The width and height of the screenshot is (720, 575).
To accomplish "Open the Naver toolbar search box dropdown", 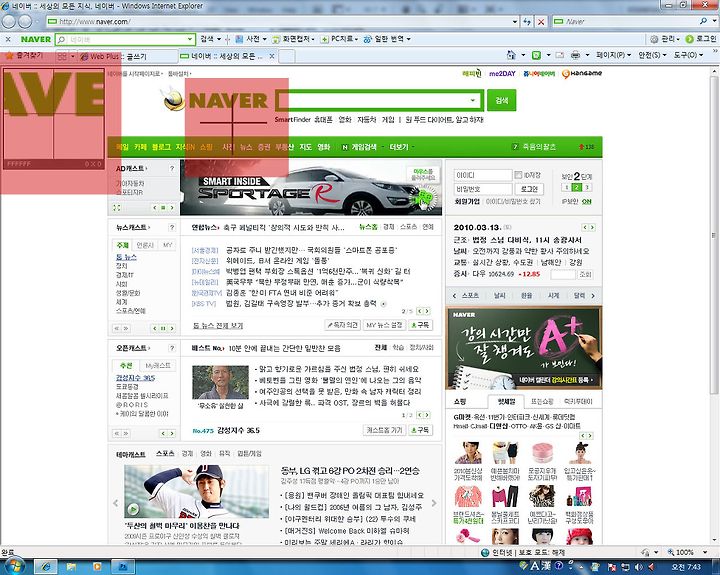I will click(x=190, y=39).
